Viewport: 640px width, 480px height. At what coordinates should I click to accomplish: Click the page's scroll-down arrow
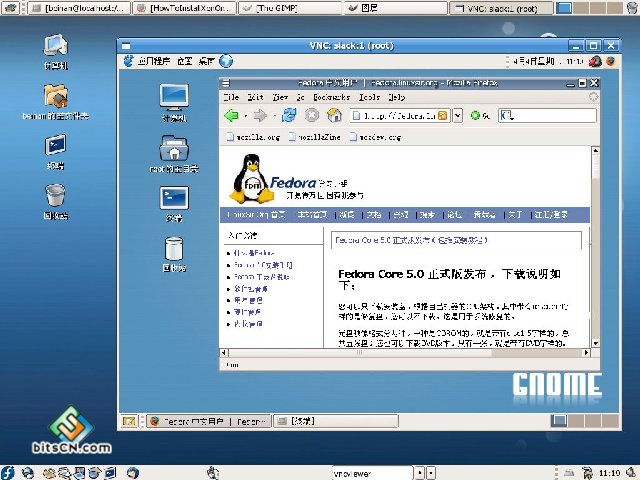(596, 343)
